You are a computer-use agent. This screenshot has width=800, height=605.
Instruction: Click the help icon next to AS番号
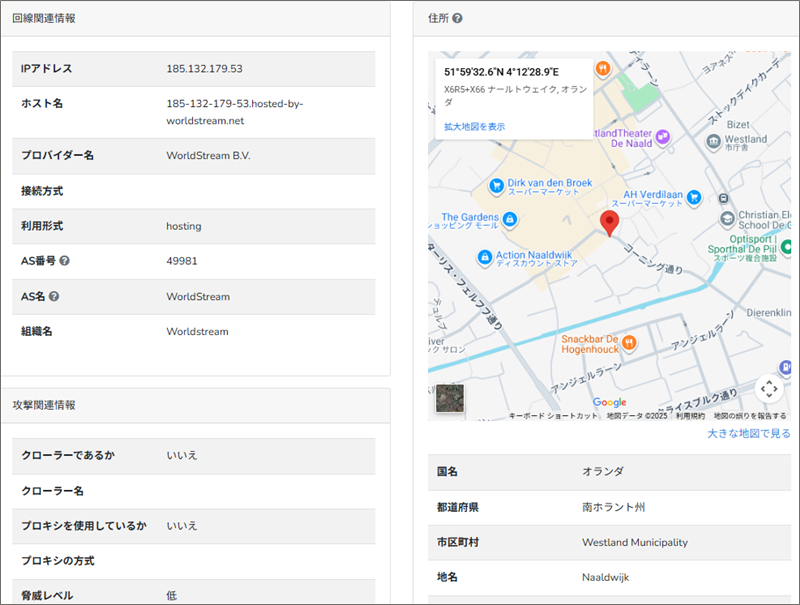[64, 261]
